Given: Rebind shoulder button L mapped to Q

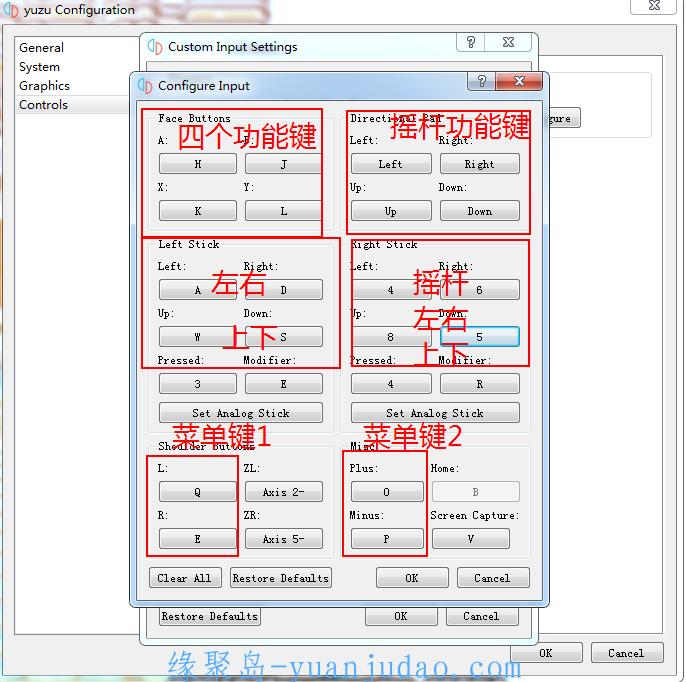Looking at the screenshot, I should pyautogui.click(x=198, y=492).
